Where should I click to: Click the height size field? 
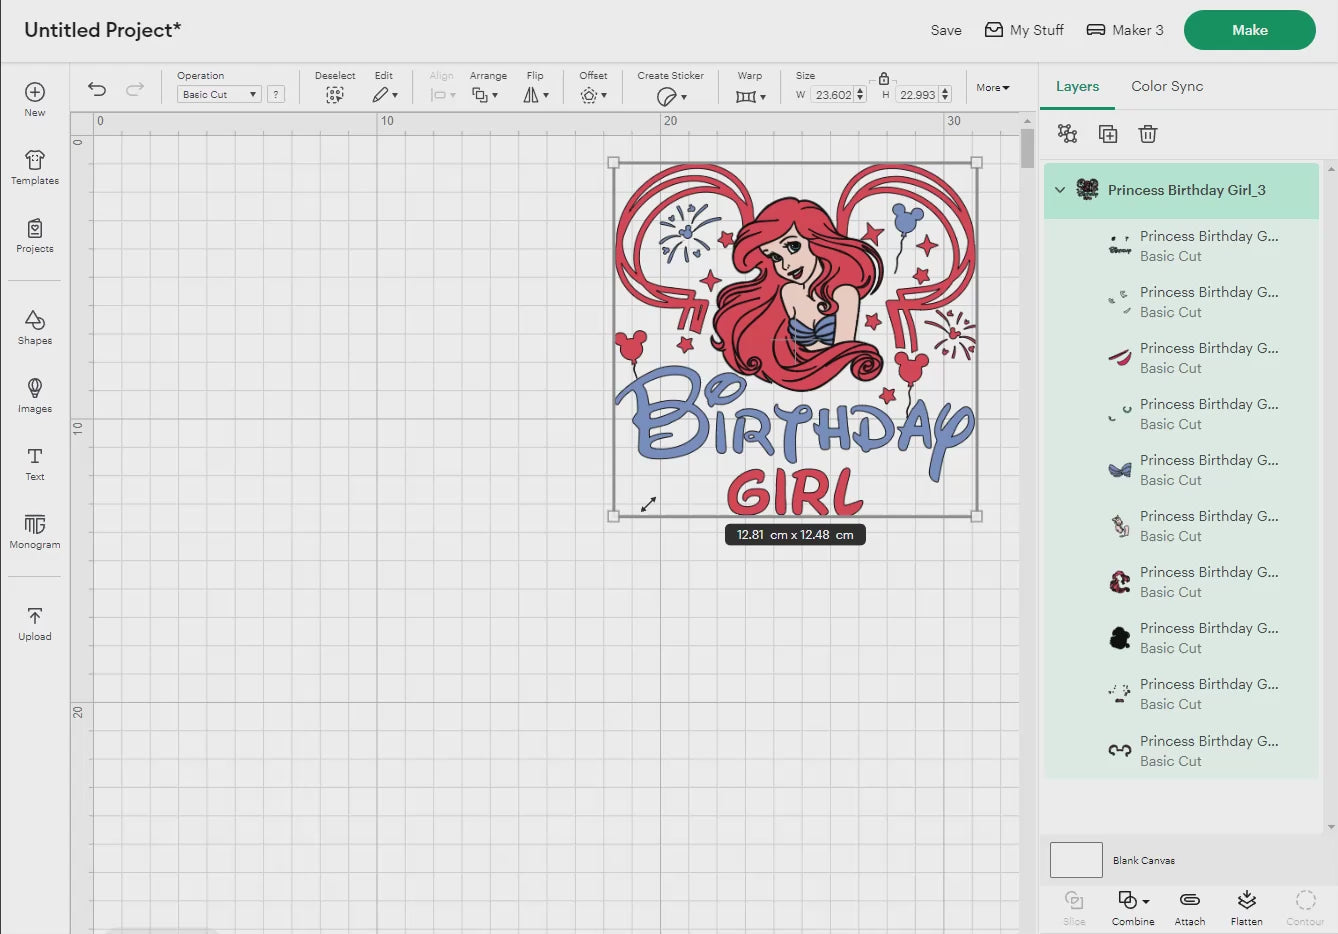916,95
